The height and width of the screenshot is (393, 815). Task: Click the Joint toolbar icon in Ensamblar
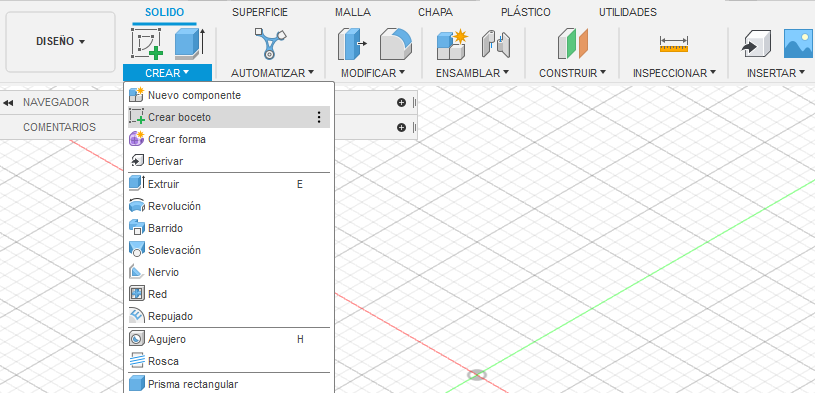pyautogui.click(x=495, y=44)
